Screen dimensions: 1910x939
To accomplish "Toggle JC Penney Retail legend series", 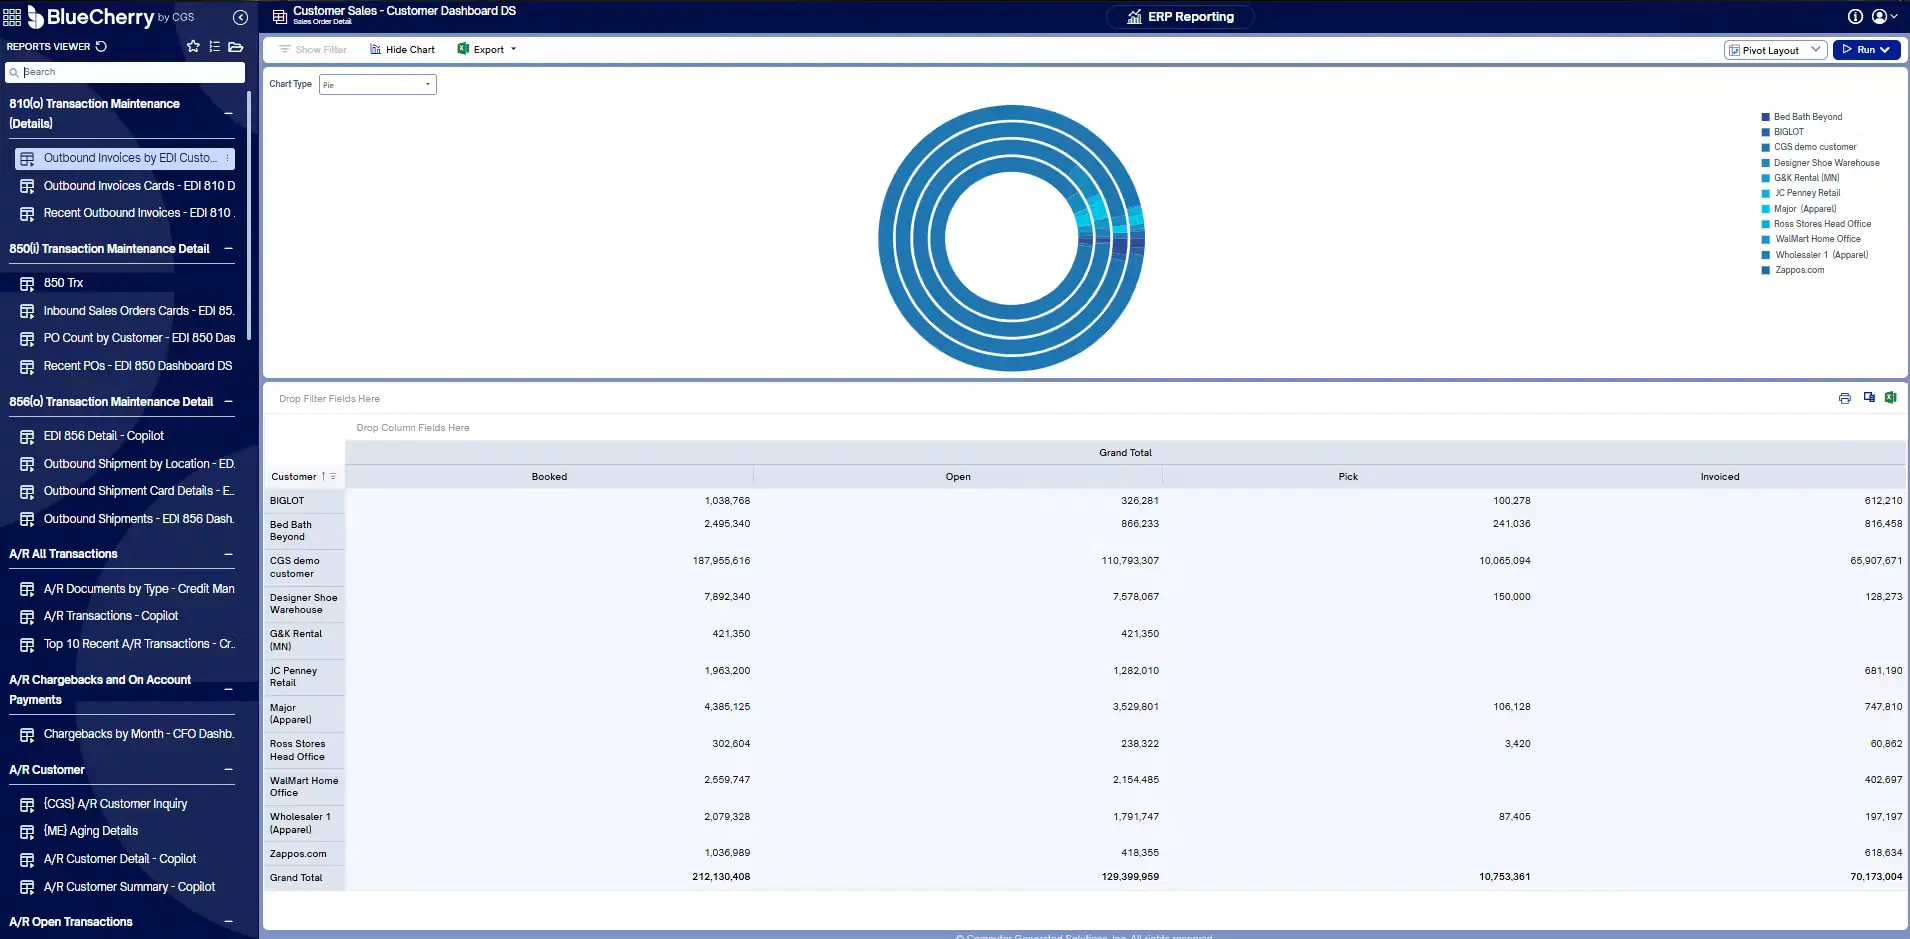I will (1800, 193).
